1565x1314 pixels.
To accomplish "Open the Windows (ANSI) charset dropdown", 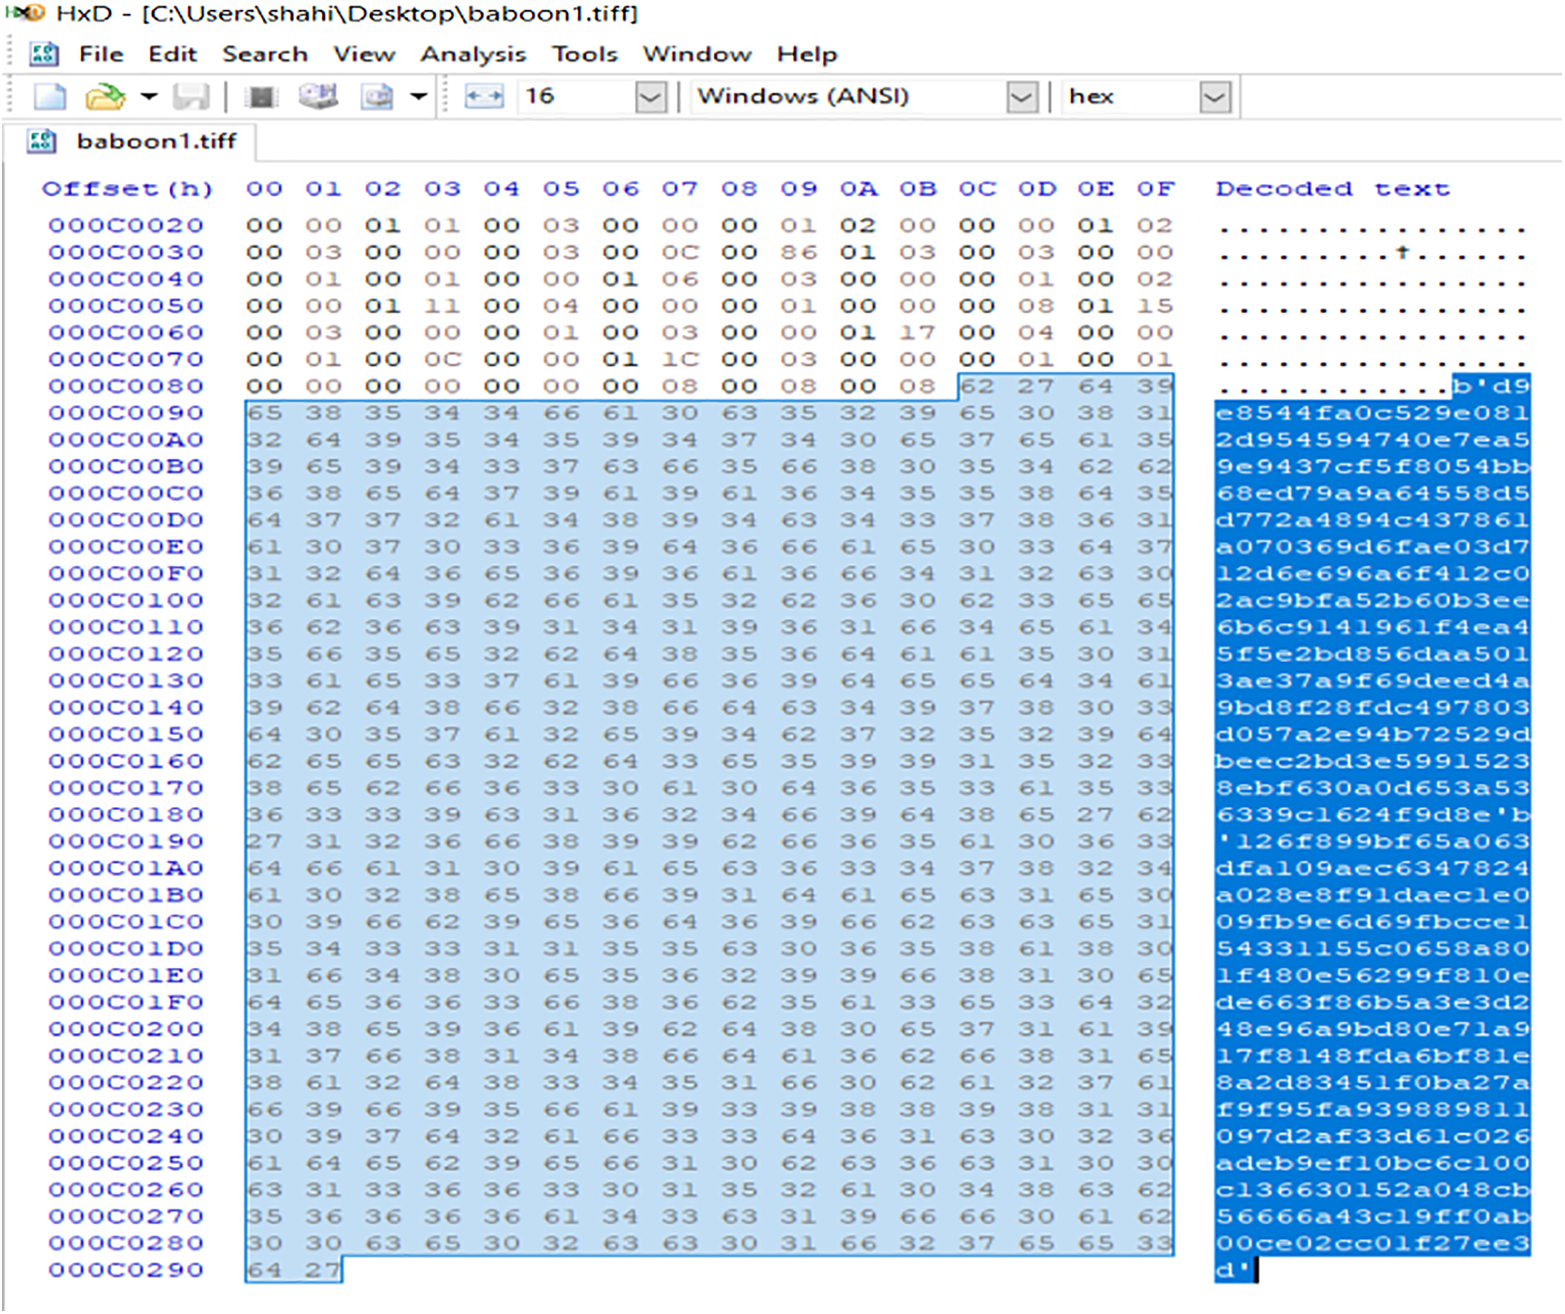I will (1021, 97).
